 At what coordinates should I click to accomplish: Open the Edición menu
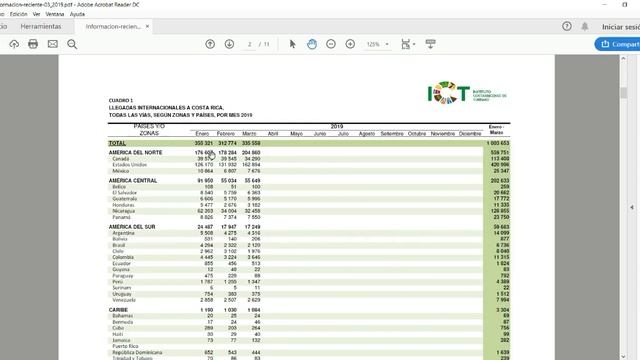[x=18, y=14]
